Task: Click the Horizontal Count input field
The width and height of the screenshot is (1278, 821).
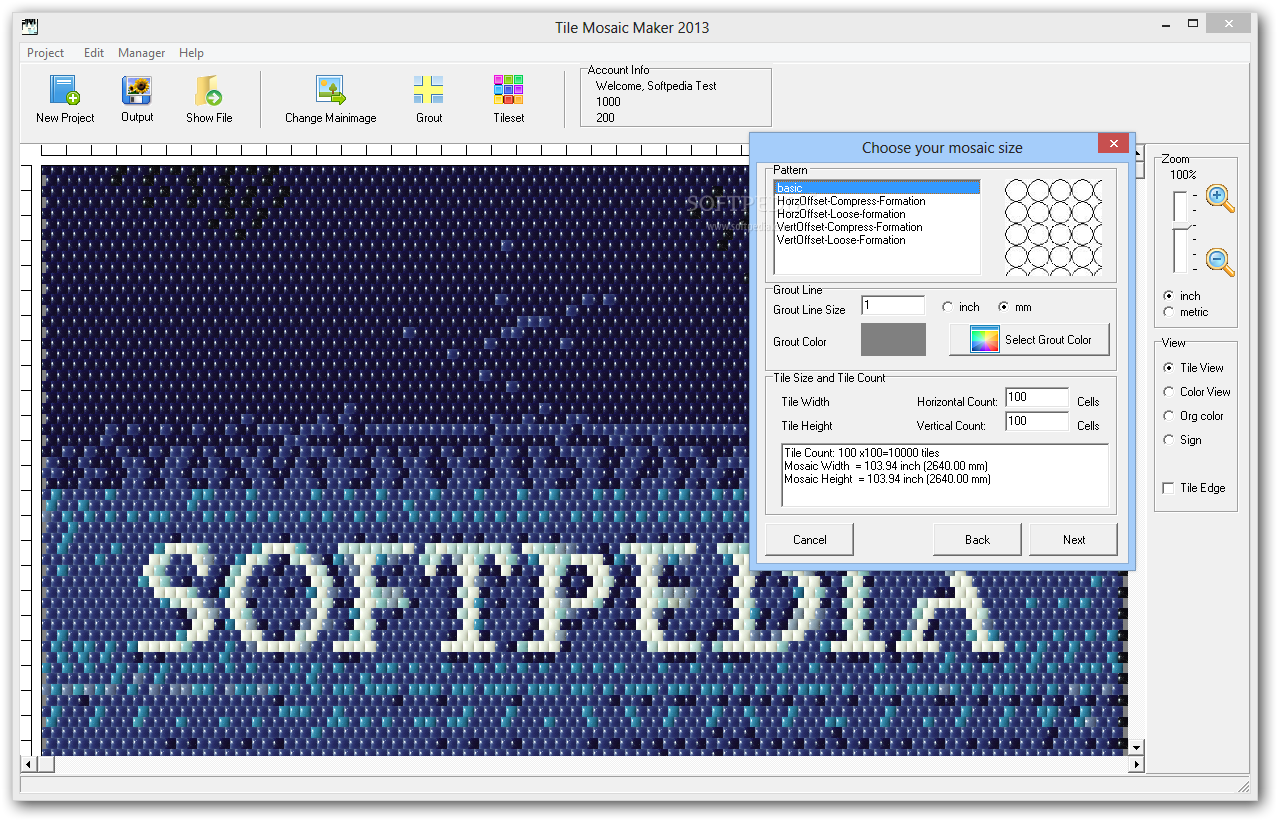Action: click(1037, 398)
